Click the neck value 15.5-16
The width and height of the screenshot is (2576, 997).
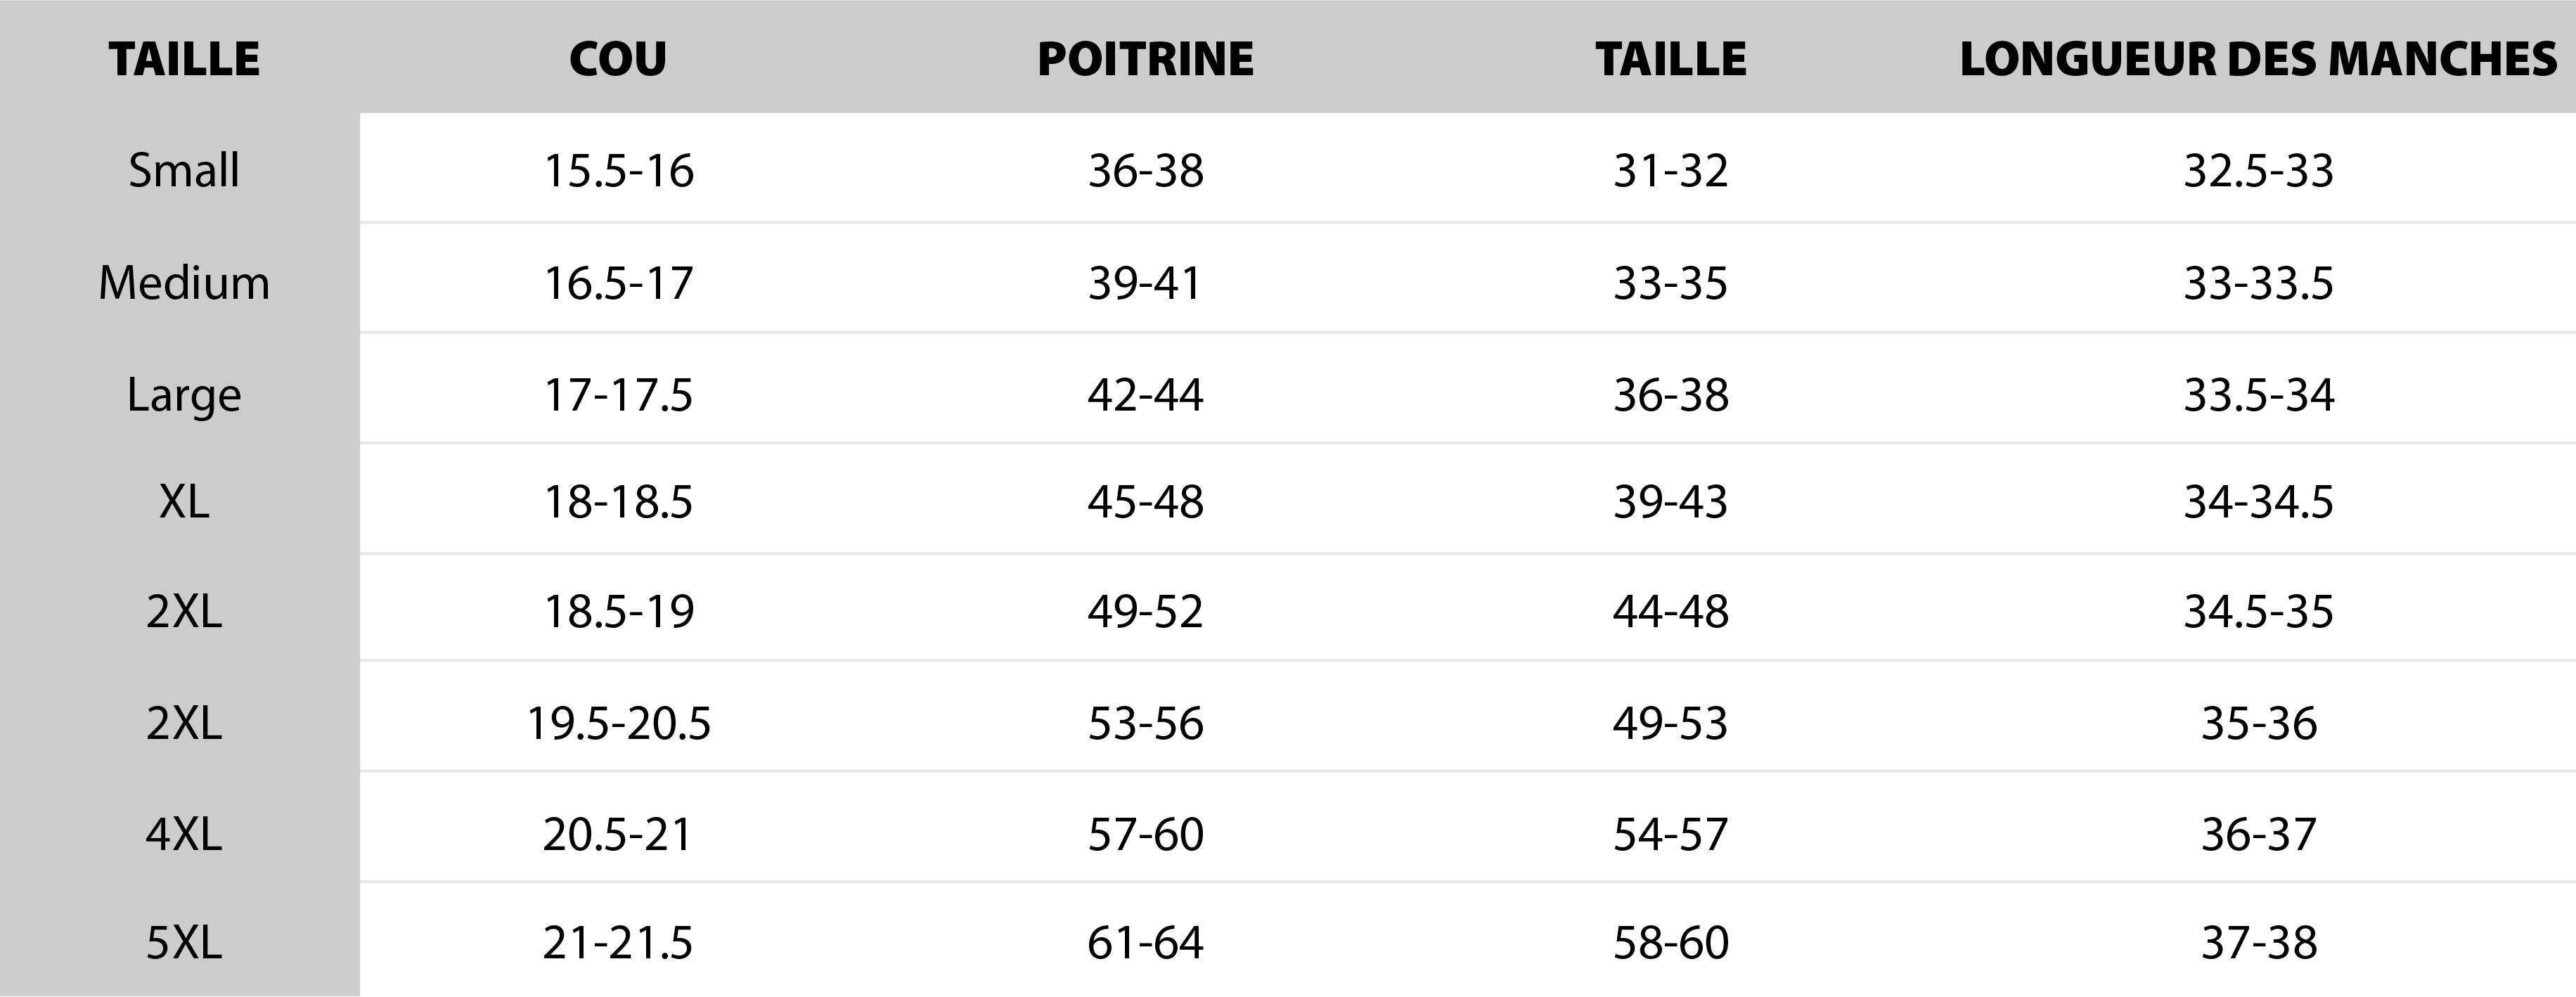618,171
